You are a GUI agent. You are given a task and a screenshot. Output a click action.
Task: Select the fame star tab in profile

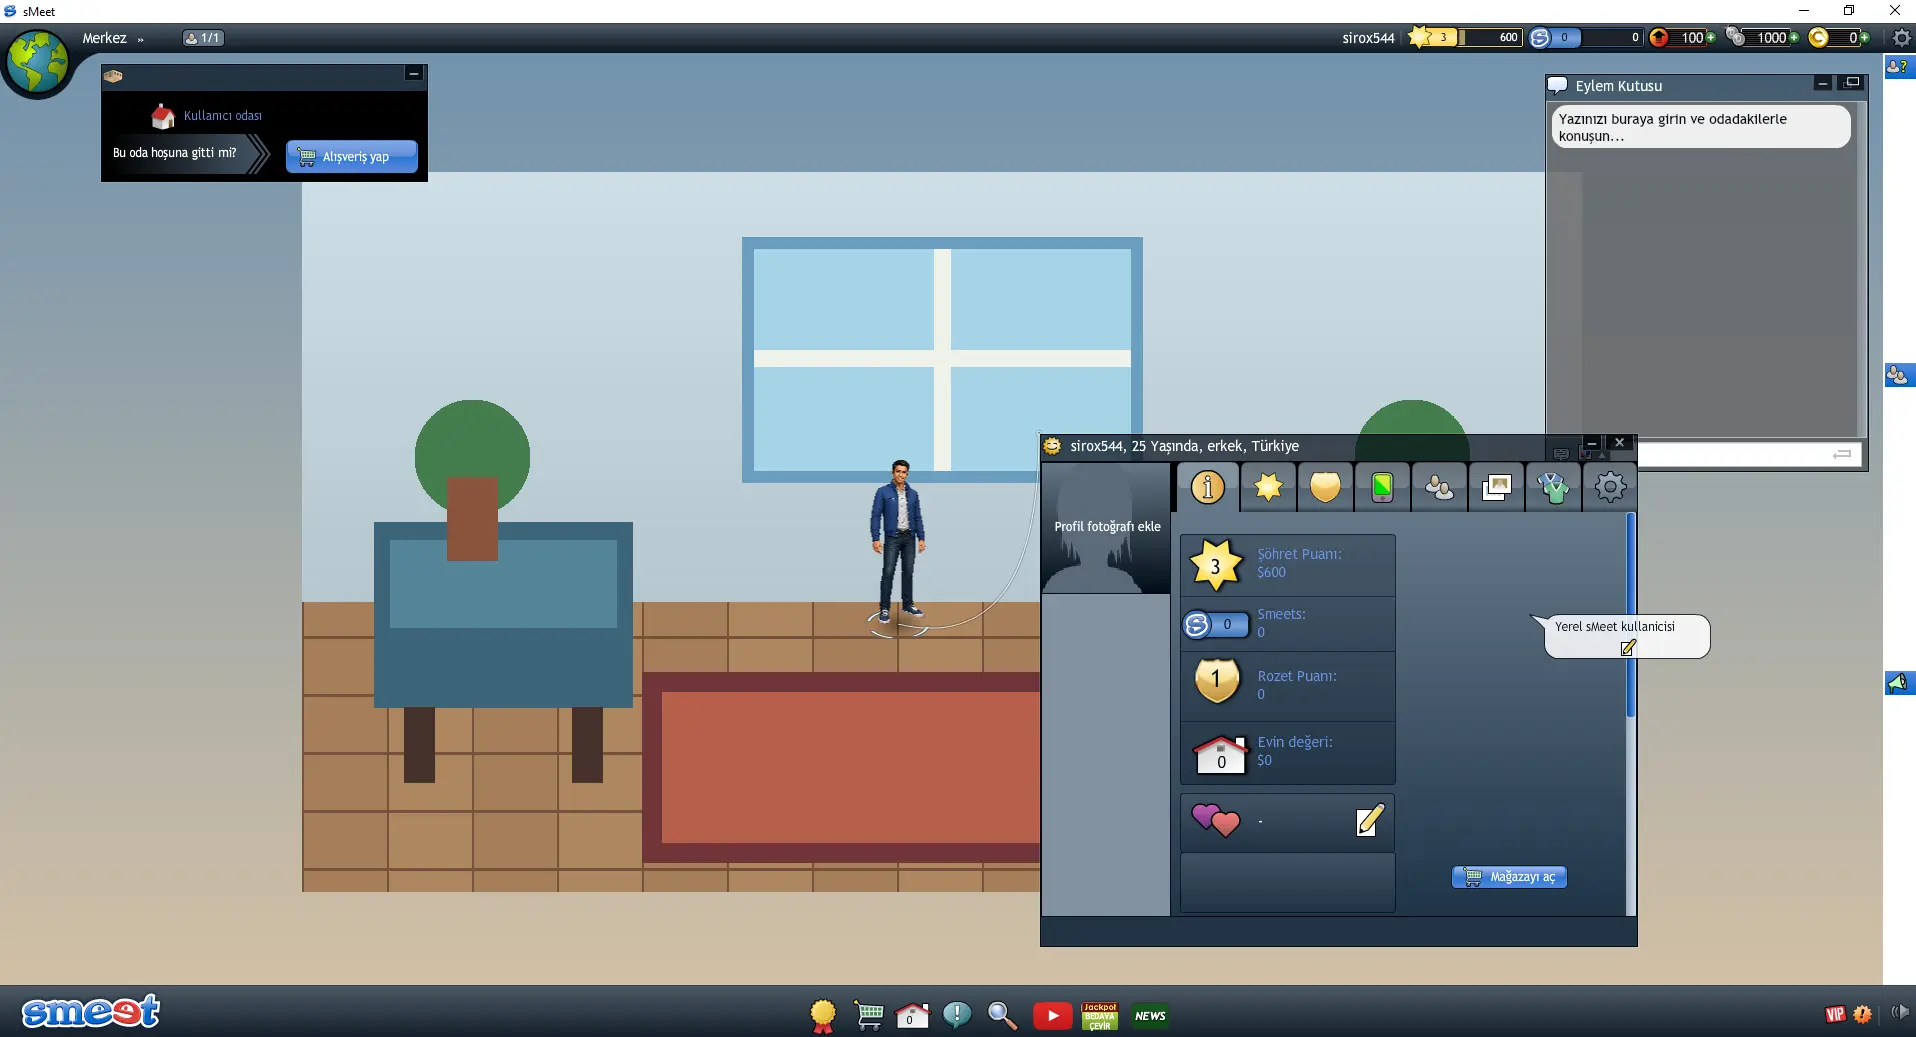tap(1268, 487)
